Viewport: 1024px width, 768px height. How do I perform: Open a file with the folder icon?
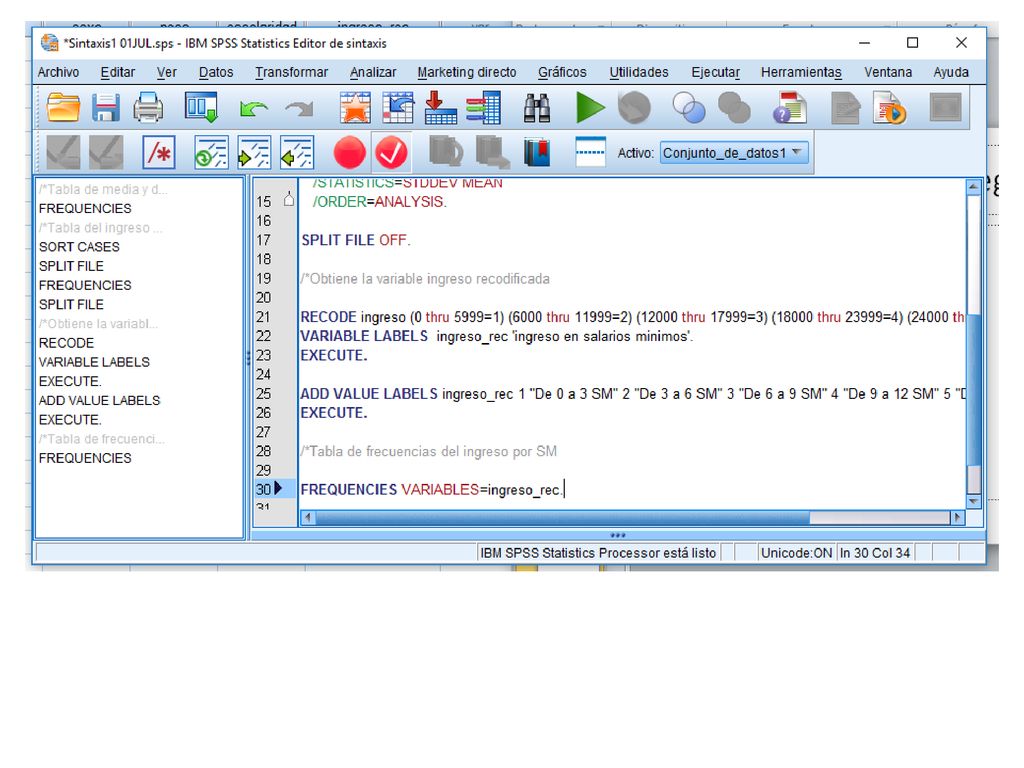(63, 108)
